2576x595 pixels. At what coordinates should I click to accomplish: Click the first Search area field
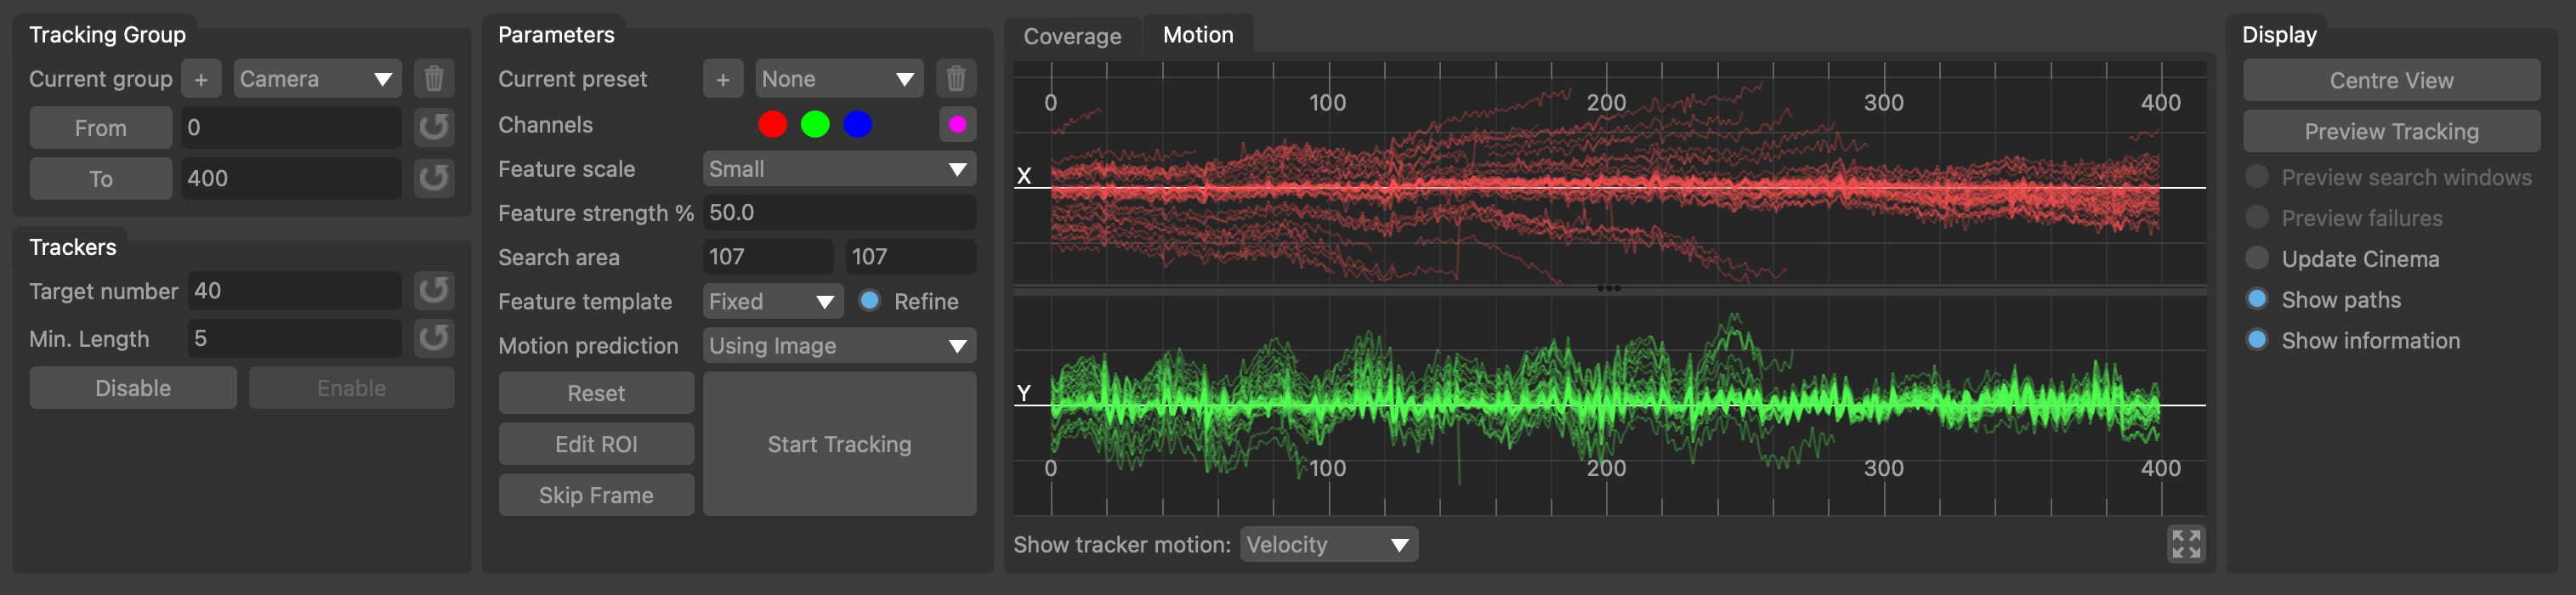click(768, 257)
